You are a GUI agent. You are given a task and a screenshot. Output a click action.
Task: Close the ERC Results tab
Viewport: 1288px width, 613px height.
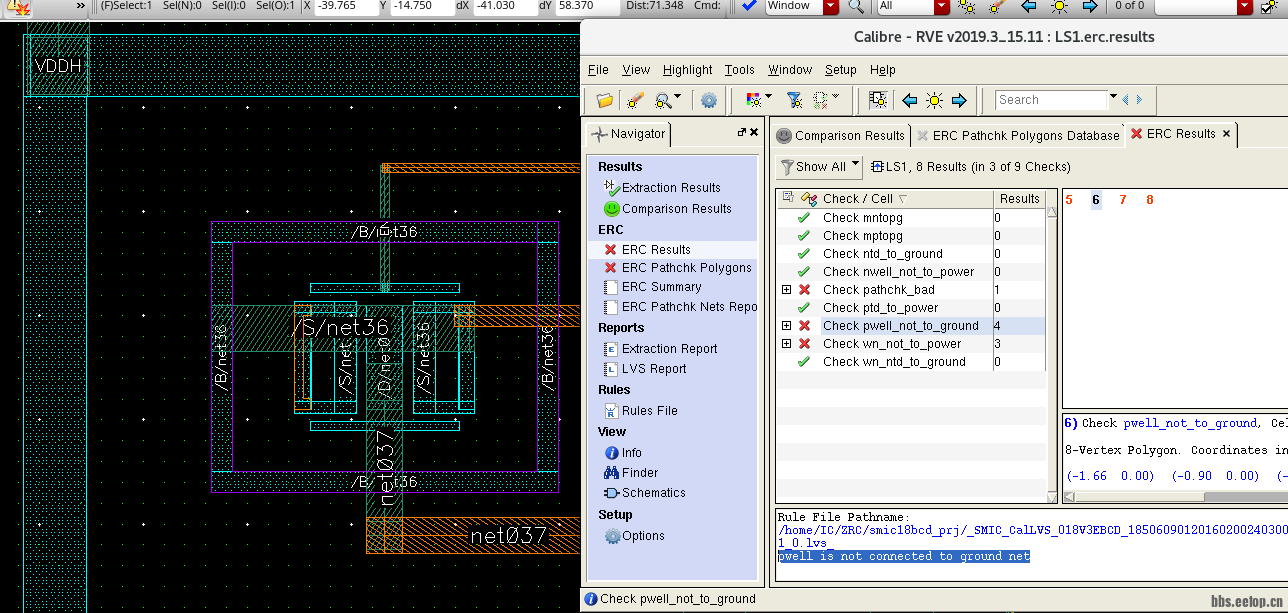(x=1226, y=134)
